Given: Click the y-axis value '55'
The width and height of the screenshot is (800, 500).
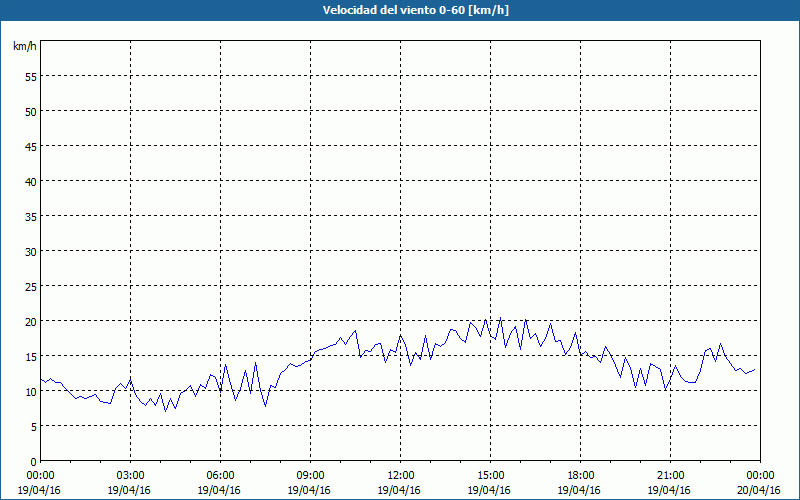Looking at the screenshot, I should click(x=31, y=77).
